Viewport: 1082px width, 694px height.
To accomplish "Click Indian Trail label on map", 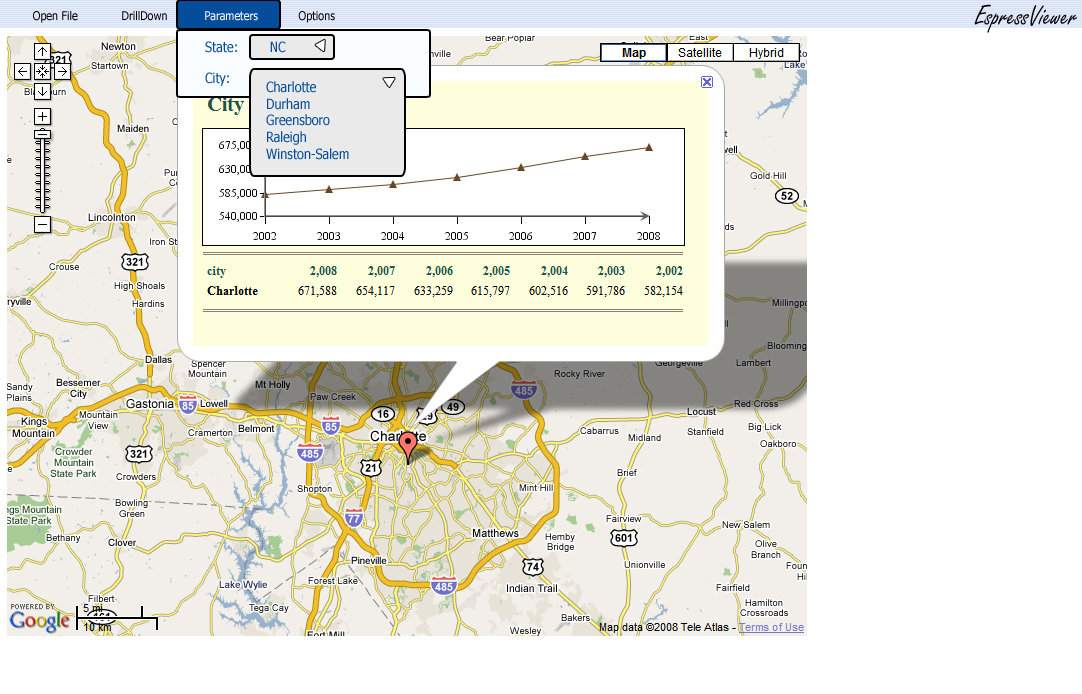I will [x=531, y=588].
